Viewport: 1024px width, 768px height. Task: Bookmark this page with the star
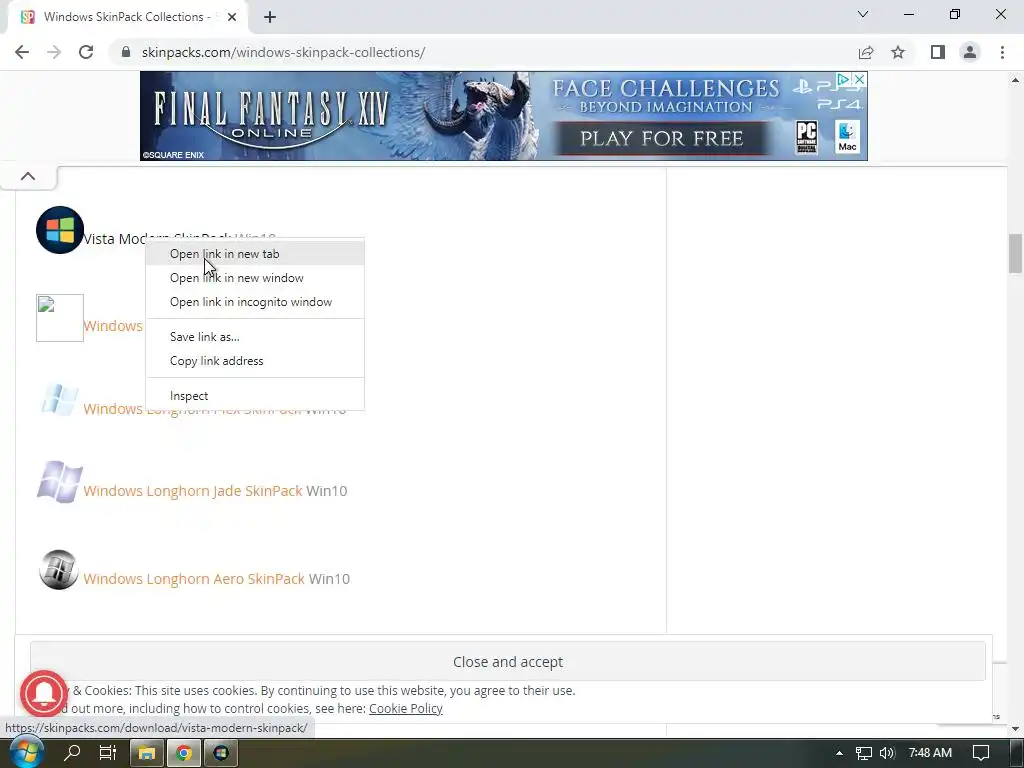pos(898,52)
